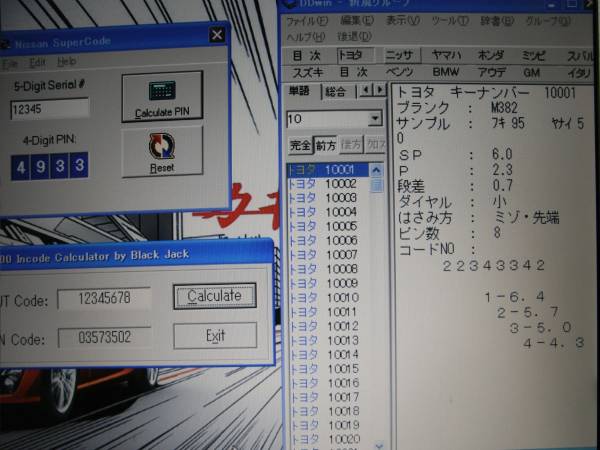Screen dimensions: 600x450
Task: Expand the search dropdown containing 10
Action: click(375, 119)
